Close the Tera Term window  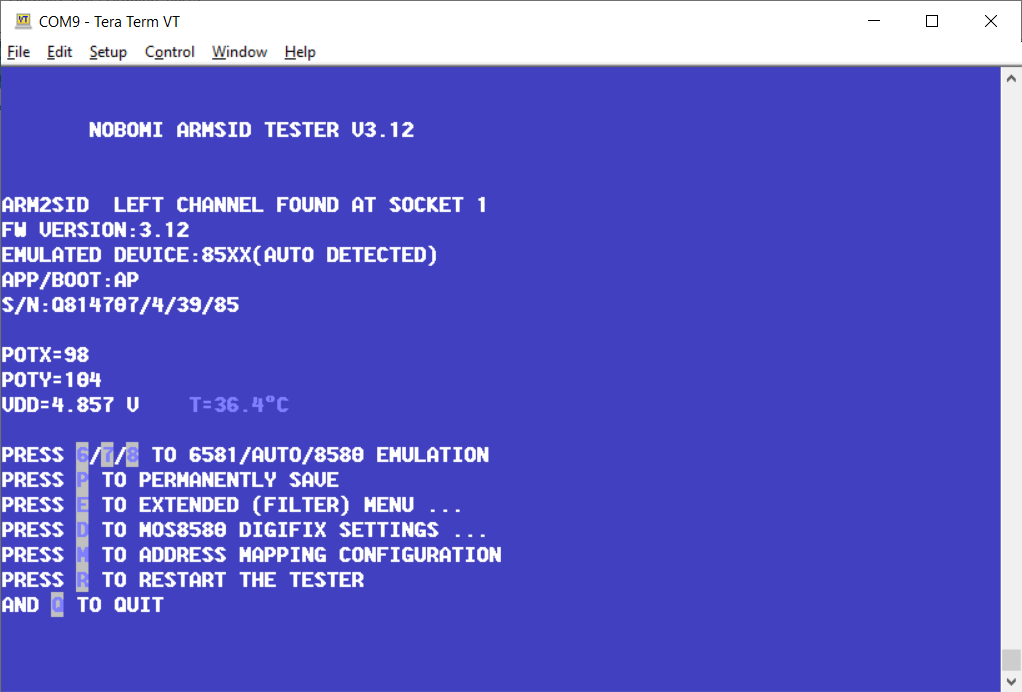tap(991, 21)
